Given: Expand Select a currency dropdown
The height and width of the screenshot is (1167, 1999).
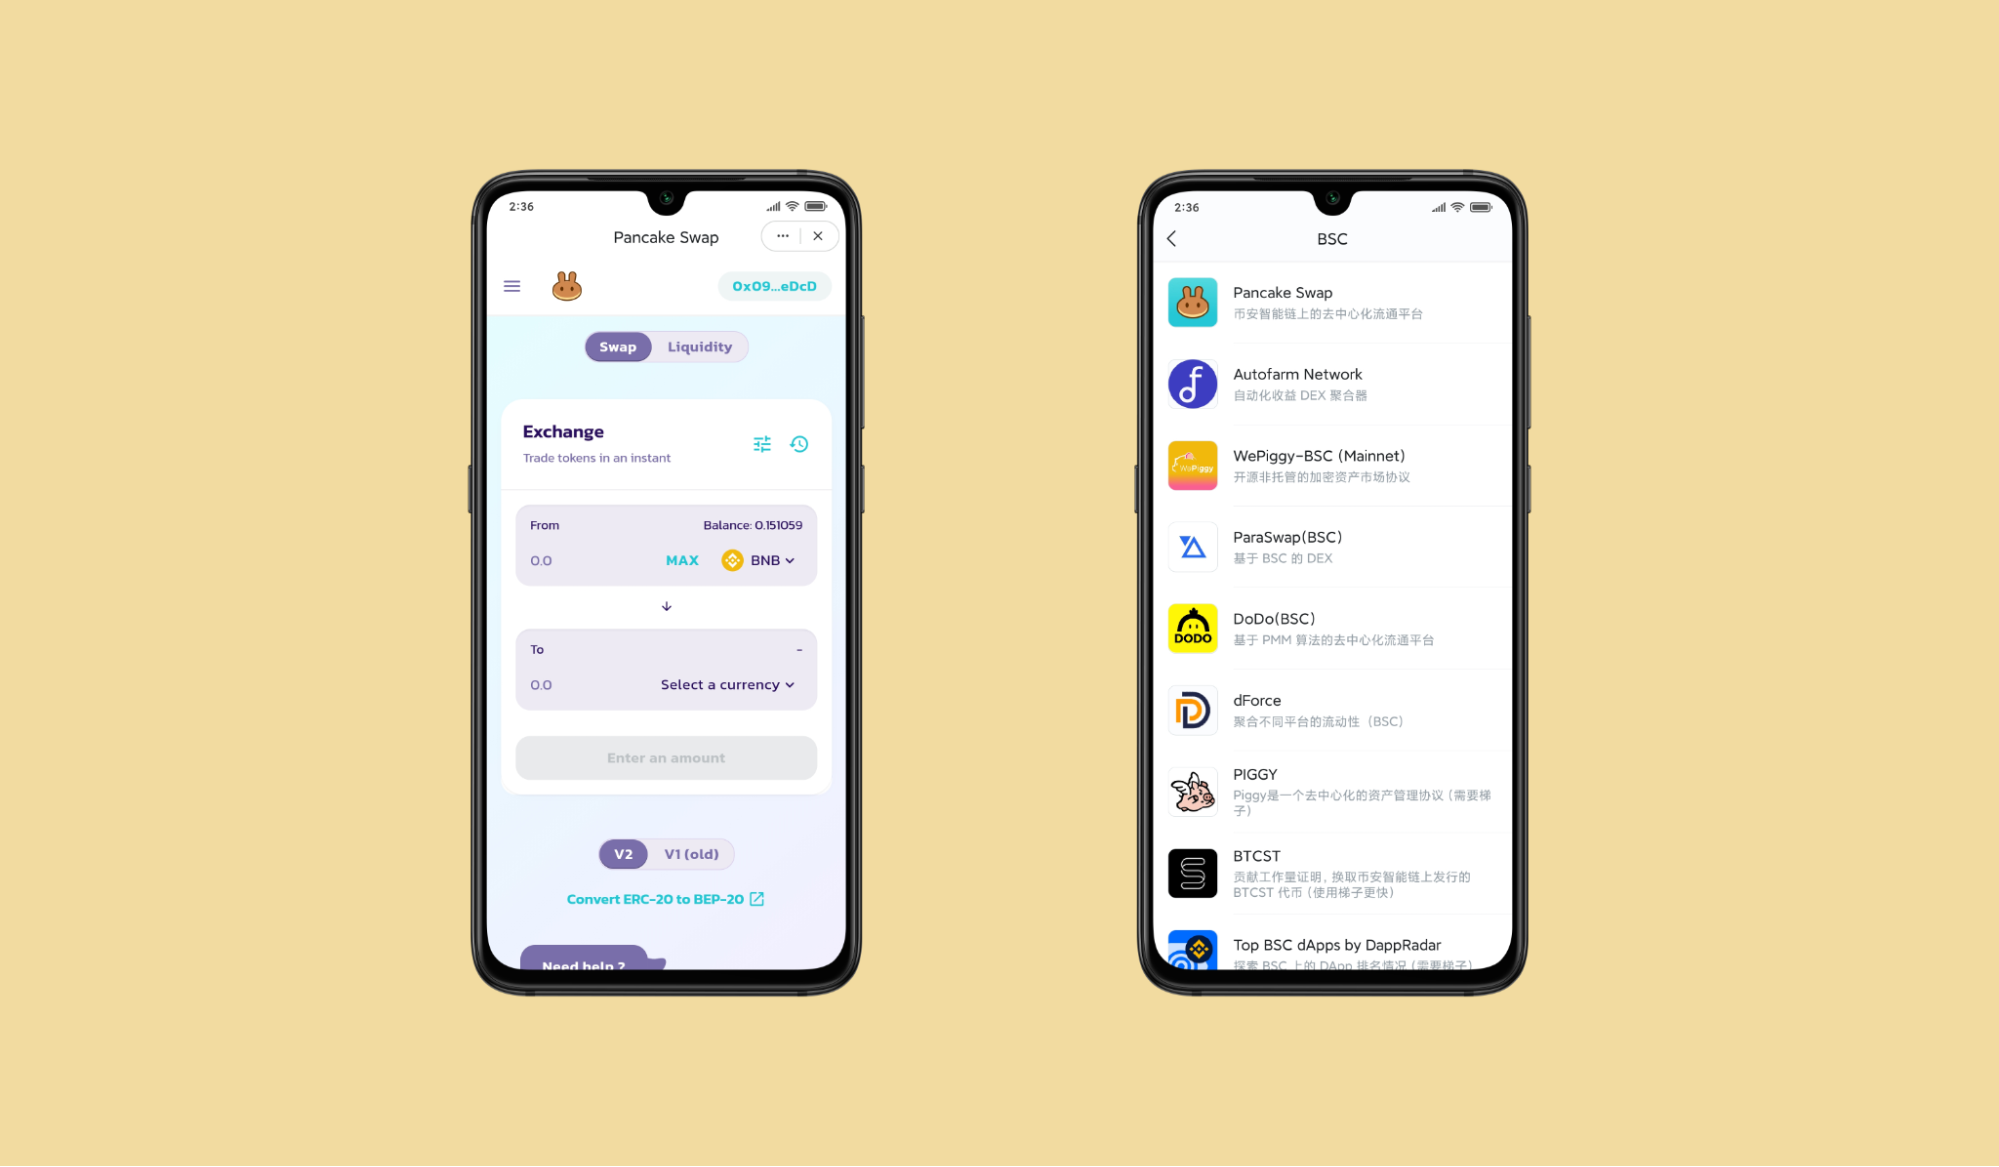Looking at the screenshot, I should (729, 684).
